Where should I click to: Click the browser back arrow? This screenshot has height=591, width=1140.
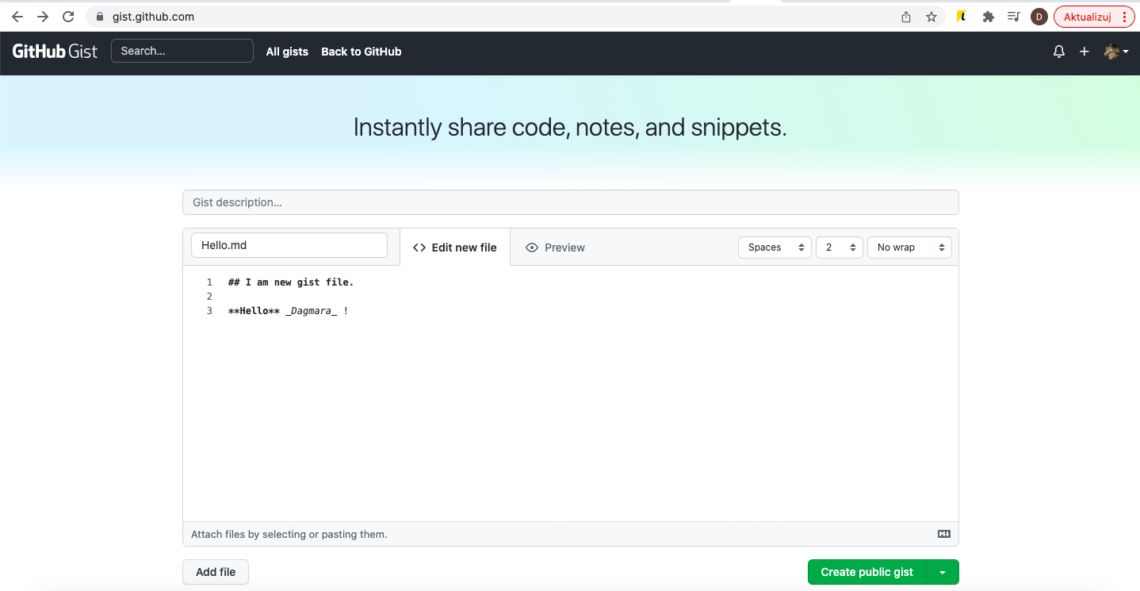pos(16,16)
